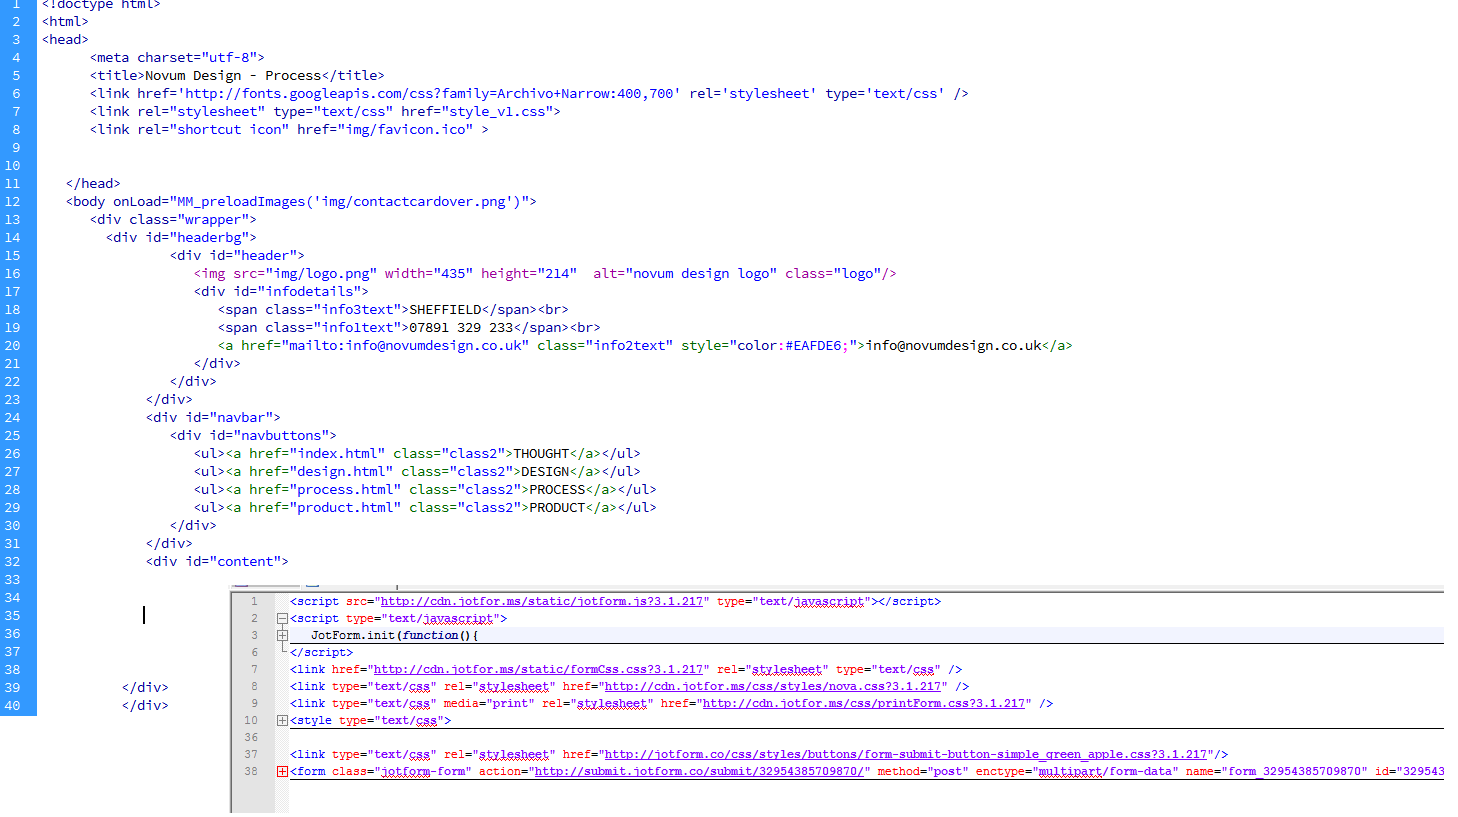Open the nova.css stylesheet URL
The height and width of the screenshot is (817, 1458).
click(x=772, y=687)
